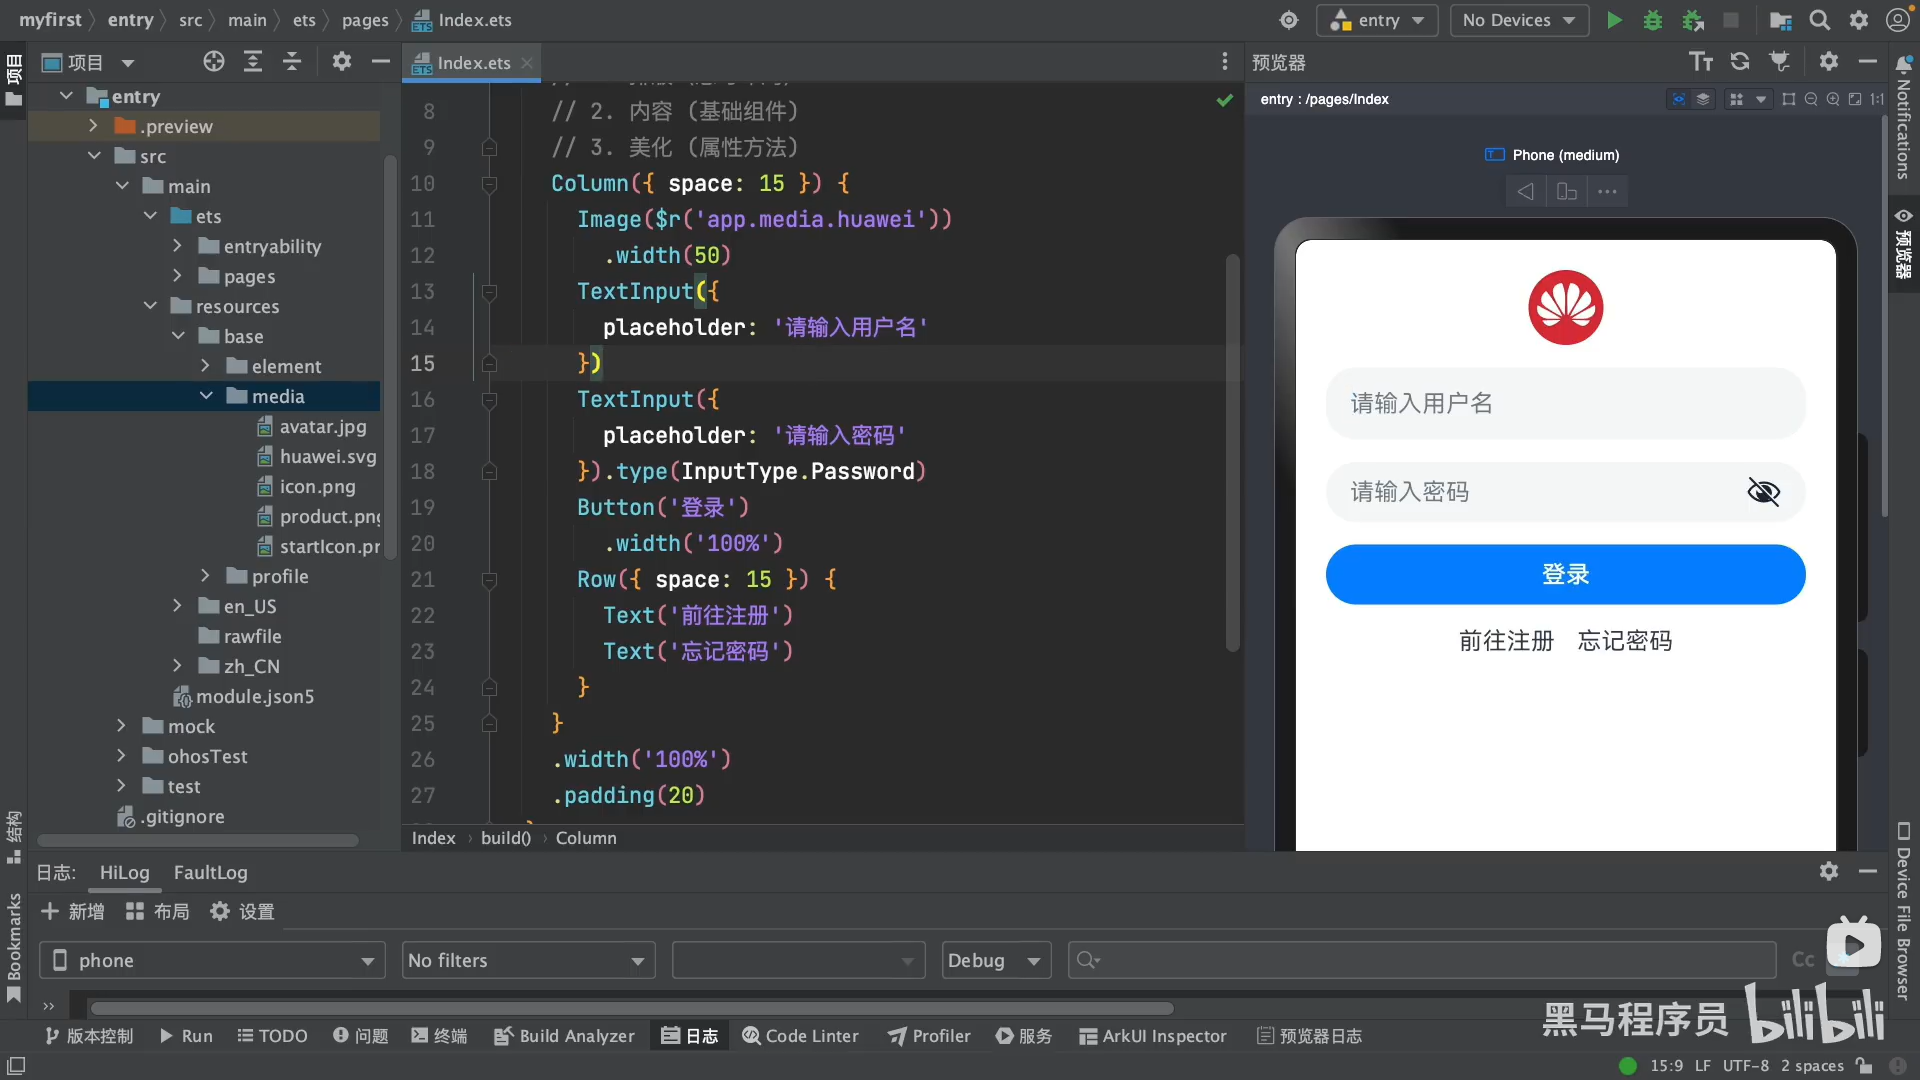
Task: Click the plug icon in previewer header
Action: 1780,62
